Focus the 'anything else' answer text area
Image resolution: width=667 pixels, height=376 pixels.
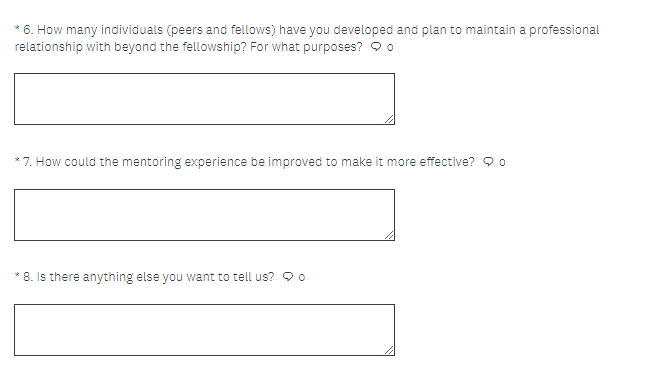(205, 330)
